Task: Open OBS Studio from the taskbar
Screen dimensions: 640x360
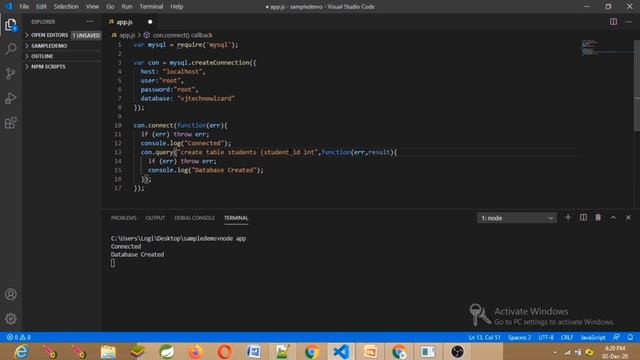Action: pyautogui.click(x=457, y=352)
